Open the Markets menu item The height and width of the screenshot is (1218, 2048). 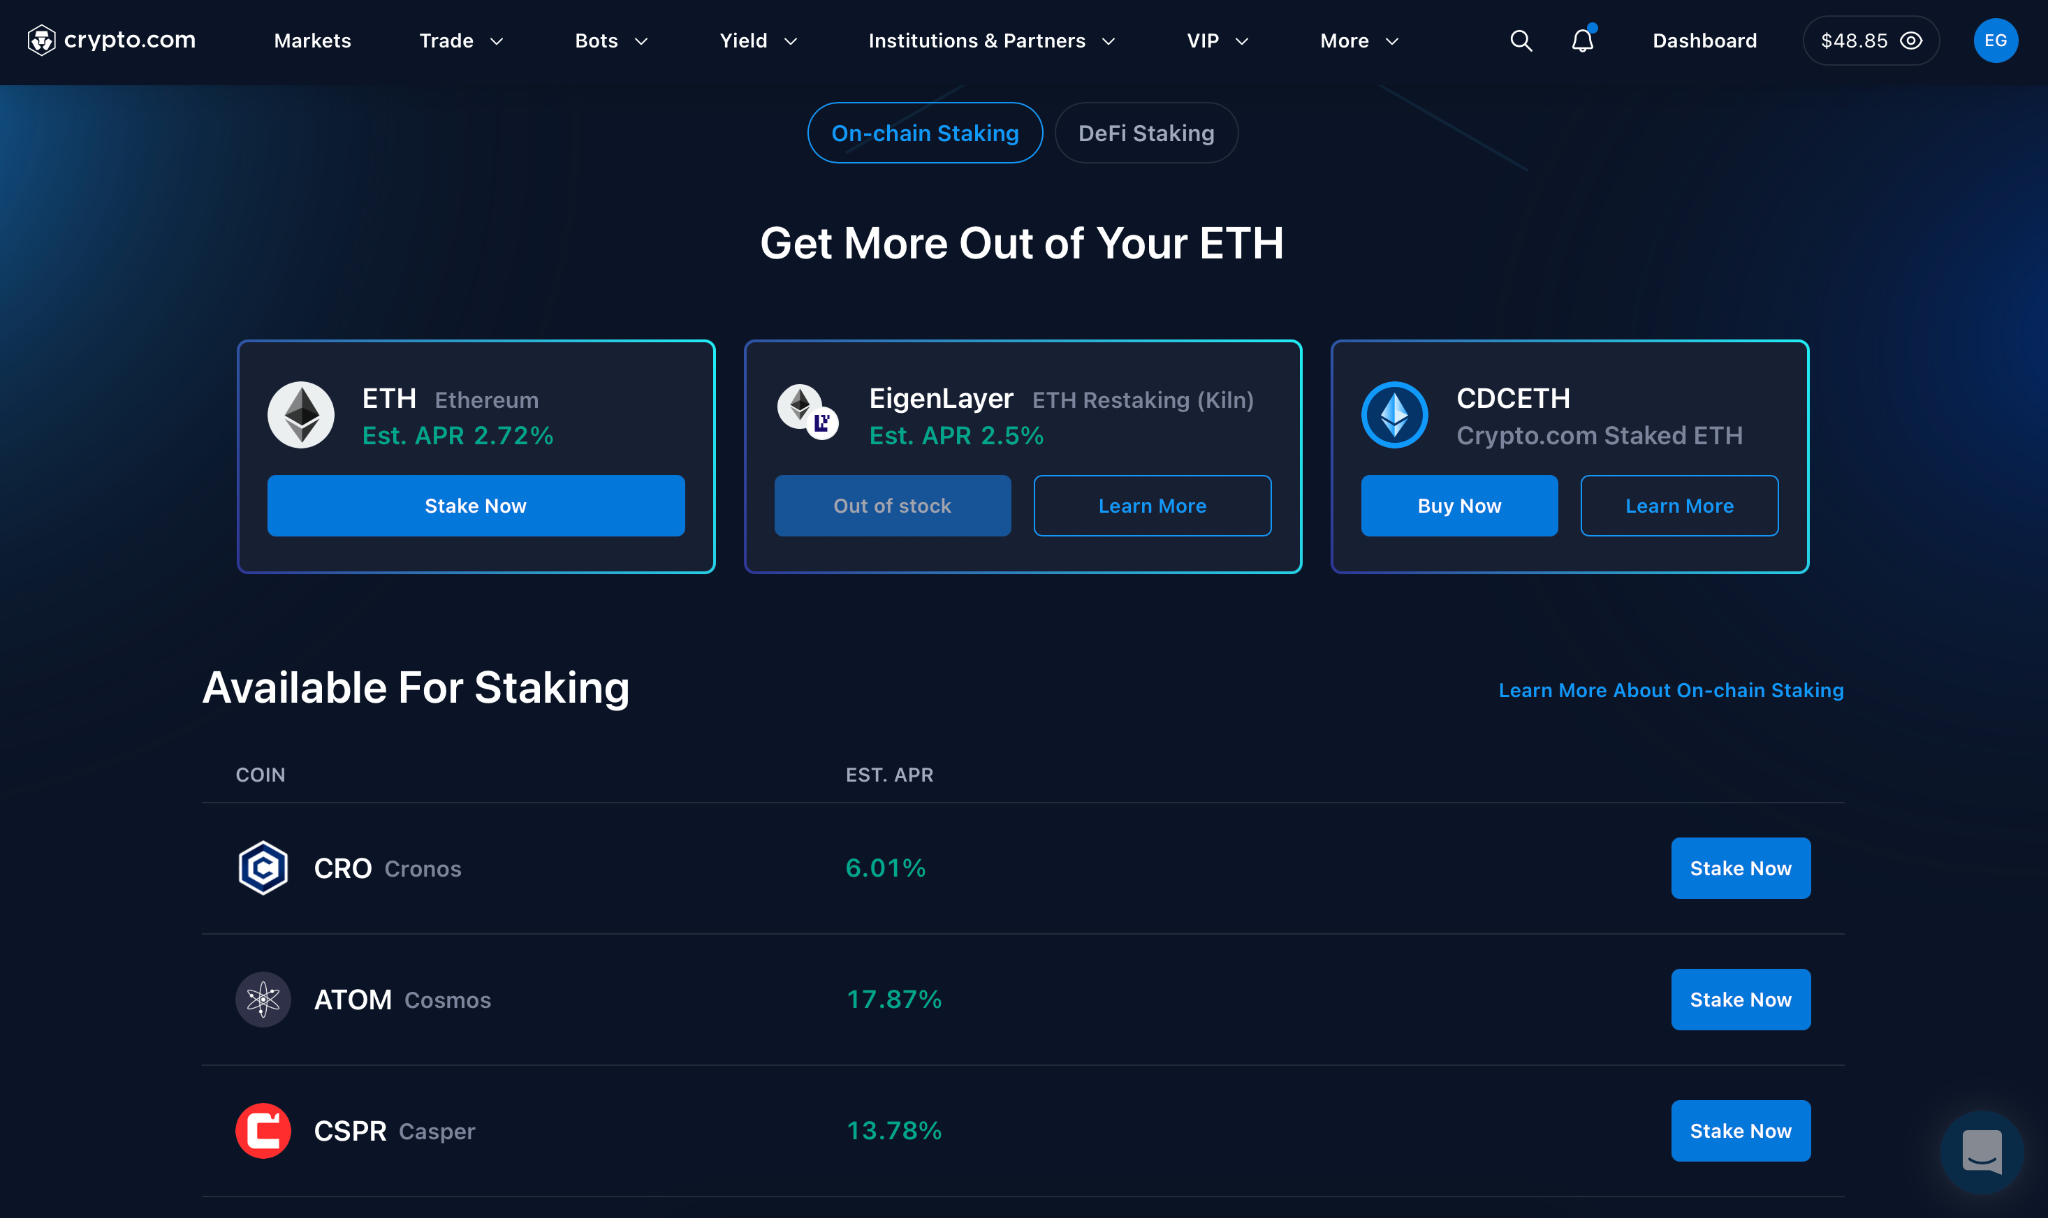point(312,41)
